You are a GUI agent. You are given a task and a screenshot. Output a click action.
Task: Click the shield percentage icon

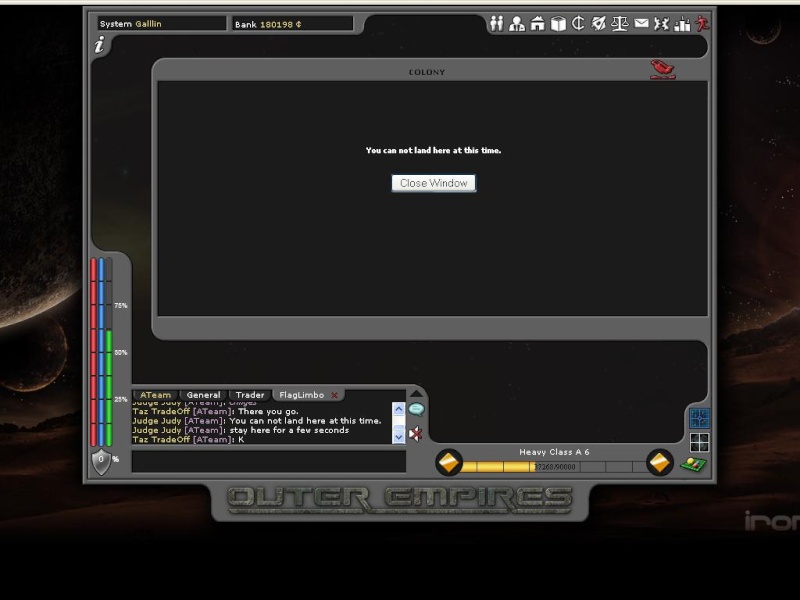[x=101, y=461]
